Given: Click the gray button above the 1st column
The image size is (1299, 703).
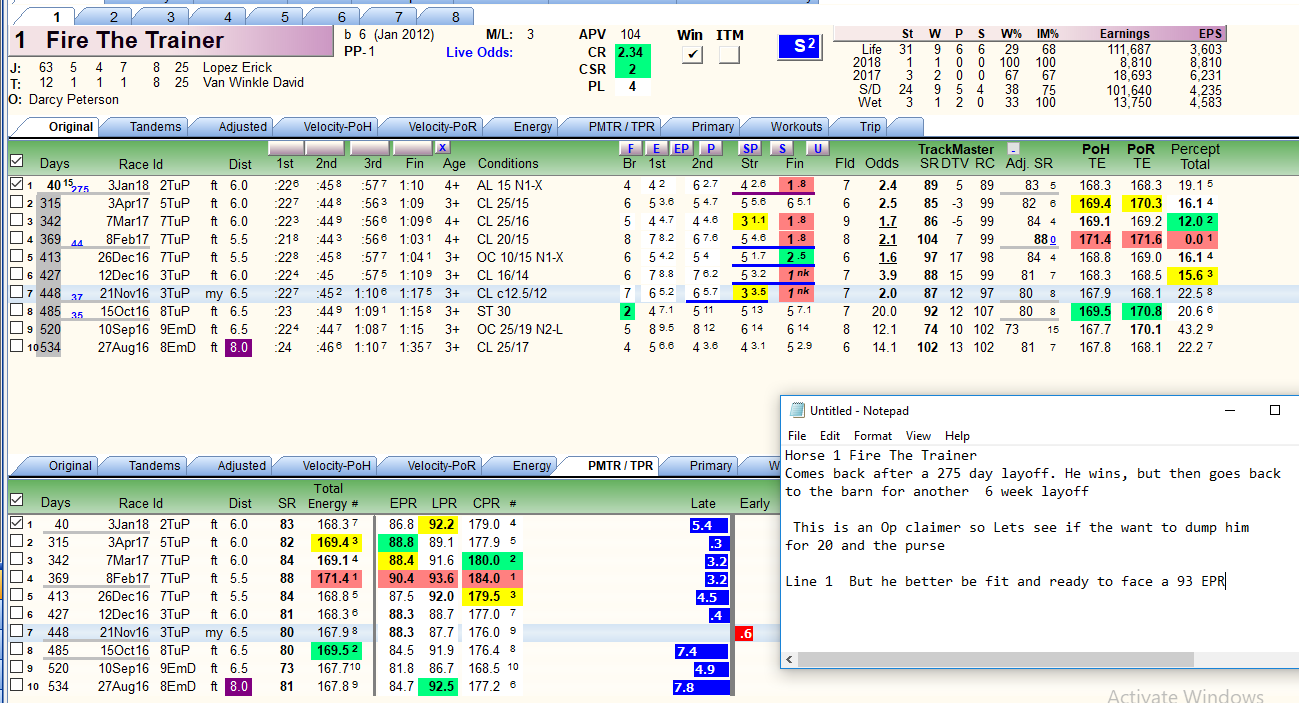Looking at the screenshot, I should (x=284, y=148).
